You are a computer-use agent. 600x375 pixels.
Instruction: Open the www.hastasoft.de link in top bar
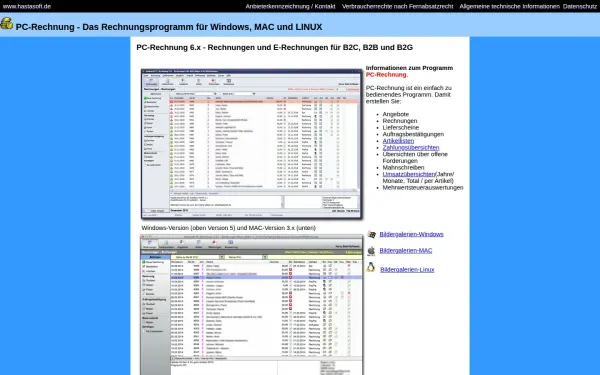coord(26,6)
